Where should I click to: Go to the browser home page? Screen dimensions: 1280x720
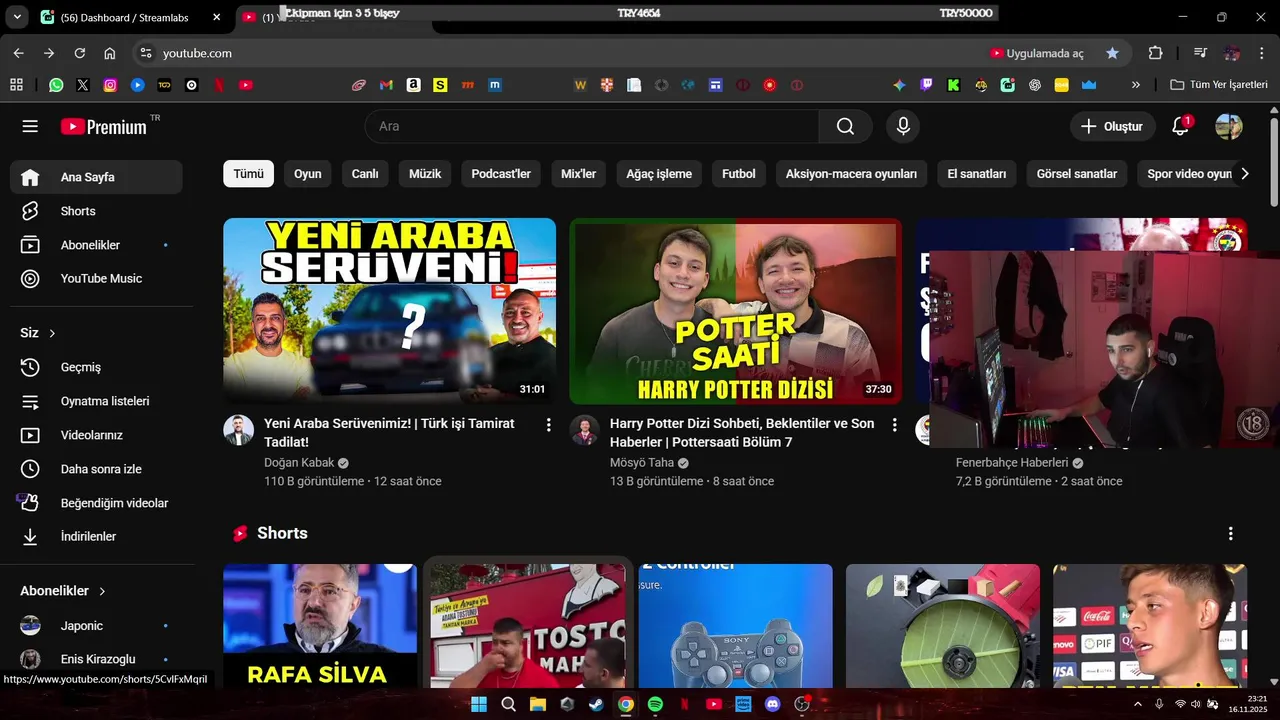pyautogui.click(x=110, y=53)
